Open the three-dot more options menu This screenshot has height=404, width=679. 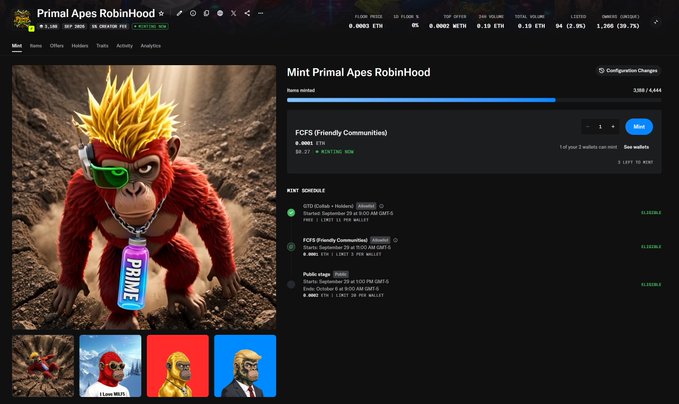(x=260, y=13)
